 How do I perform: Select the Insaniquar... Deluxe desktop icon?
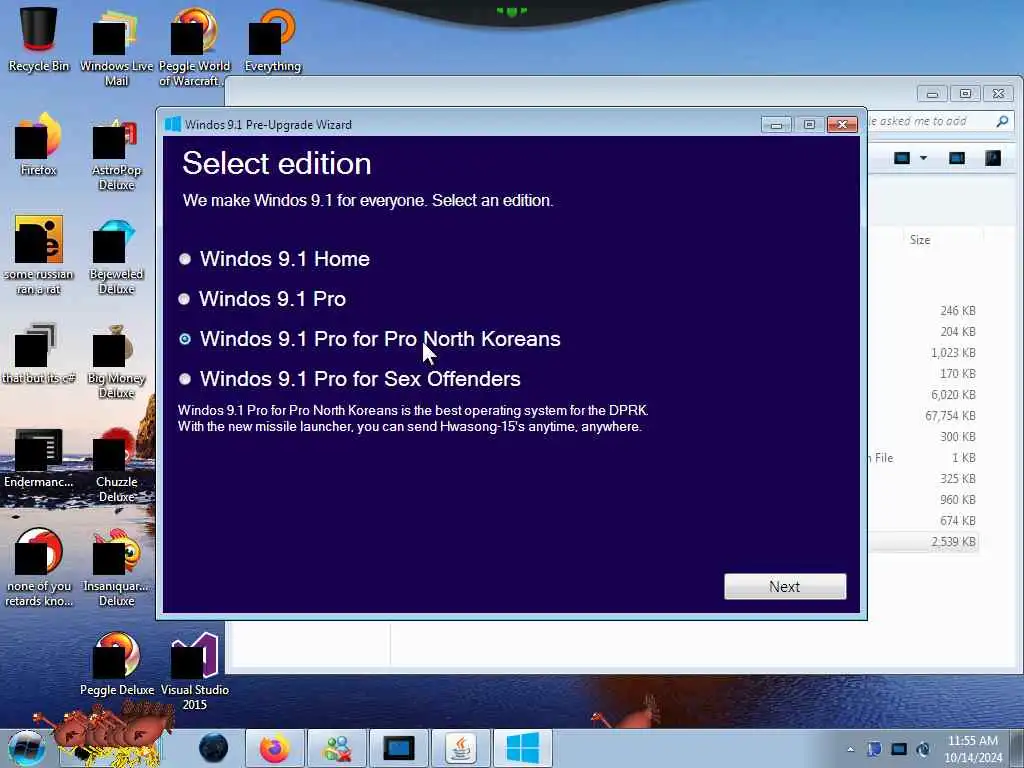tap(116, 568)
